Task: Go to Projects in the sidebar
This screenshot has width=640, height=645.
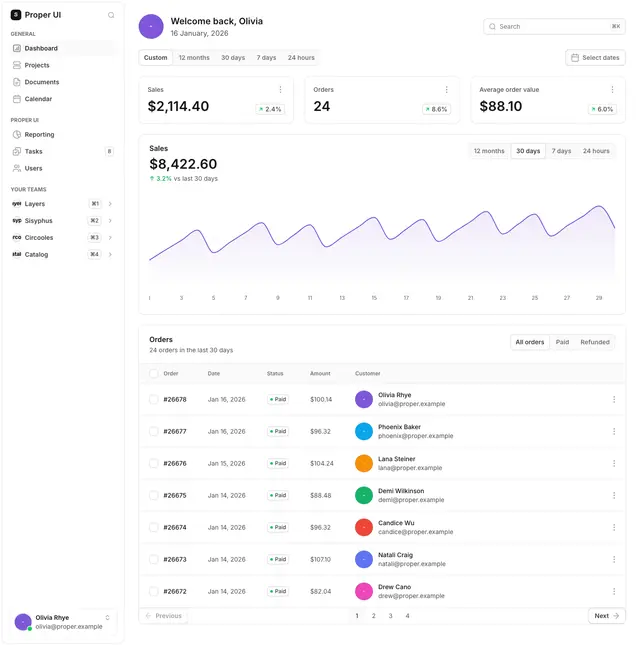Action: click(63, 65)
